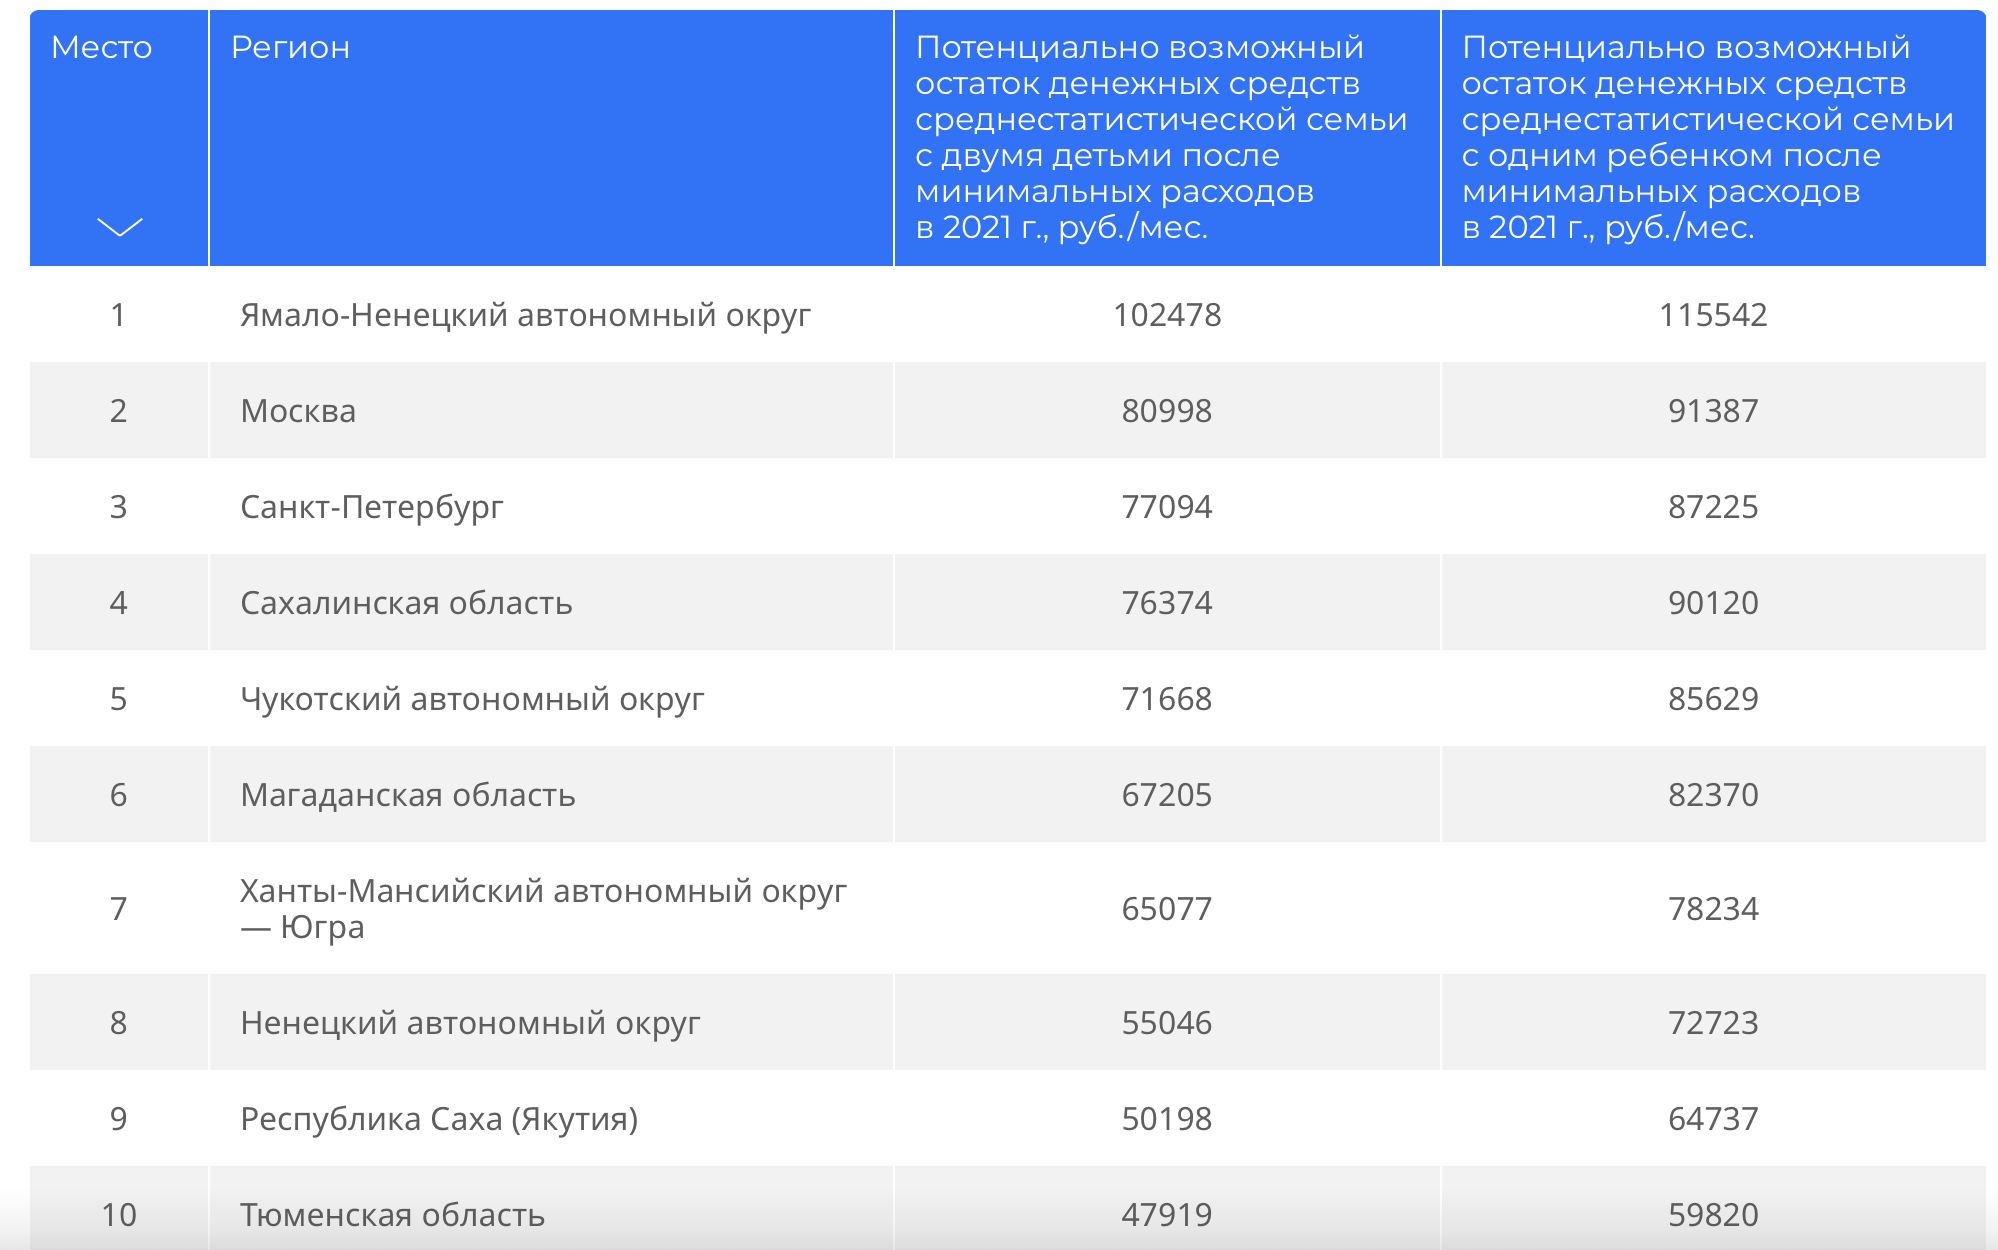Image resolution: width=1998 pixels, height=1250 pixels.
Task: Select the Санкт-Петербург region cell
Action: point(551,507)
